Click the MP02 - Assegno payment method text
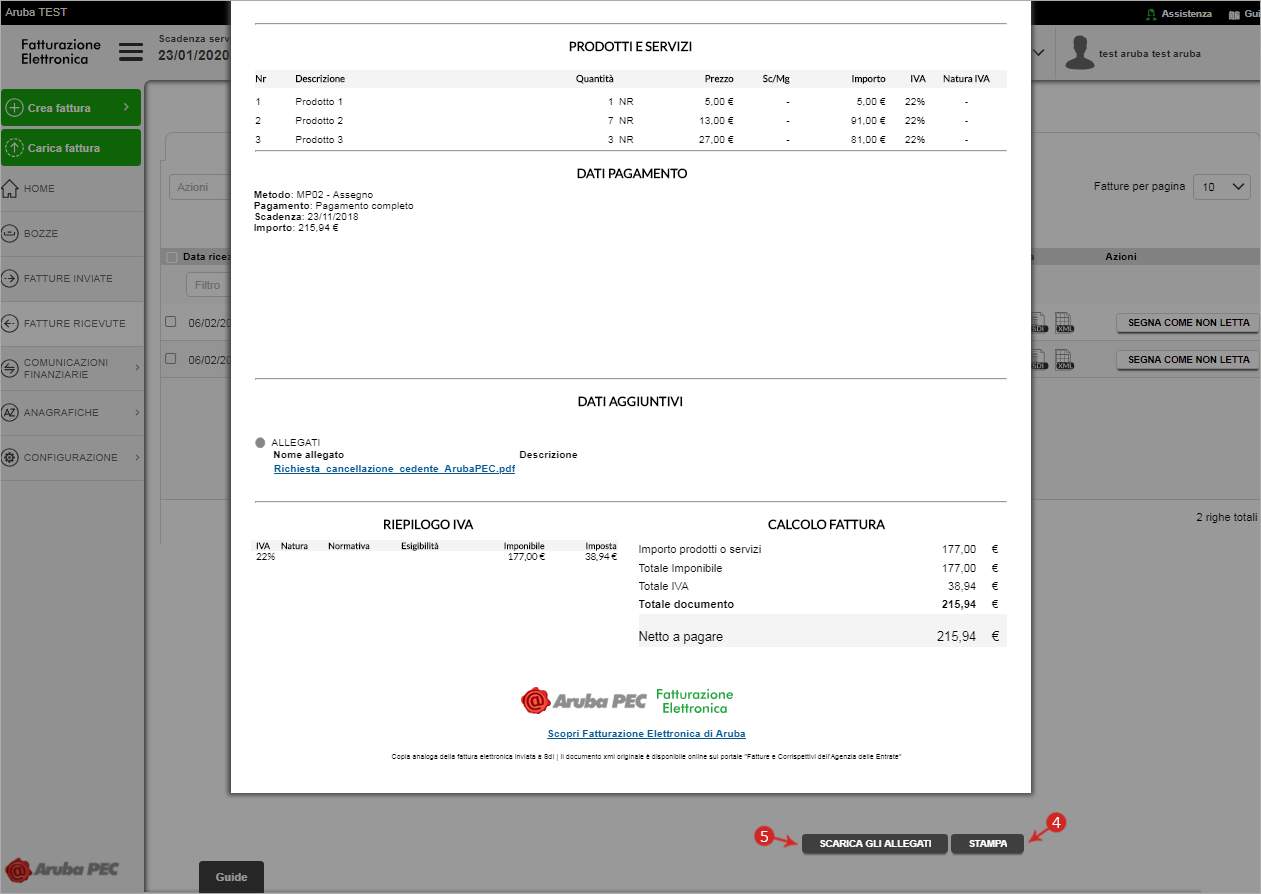The image size is (1261, 894). [x=334, y=194]
